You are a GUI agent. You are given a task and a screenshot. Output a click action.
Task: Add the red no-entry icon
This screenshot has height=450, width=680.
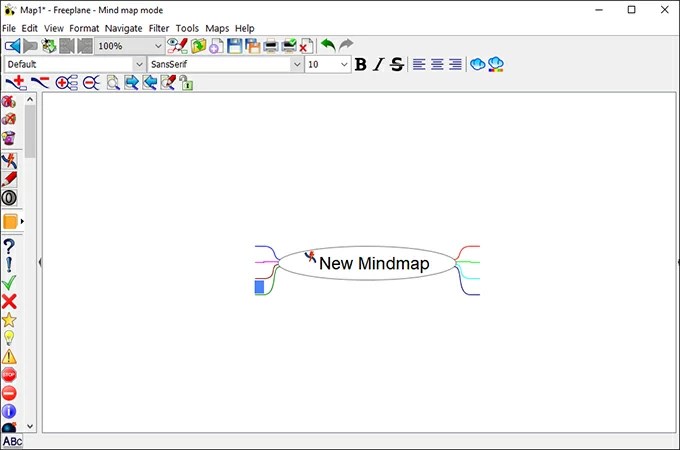(9, 393)
